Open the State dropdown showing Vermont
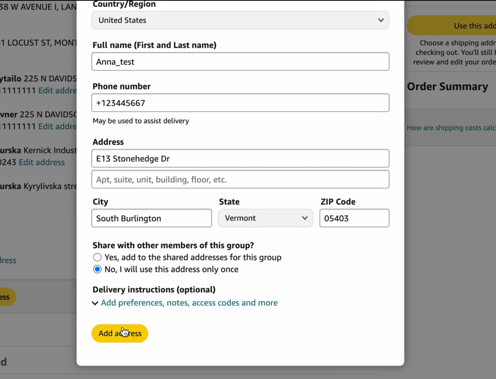Image resolution: width=496 pixels, height=379 pixels. pyautogui.click(x=266, y=218)
